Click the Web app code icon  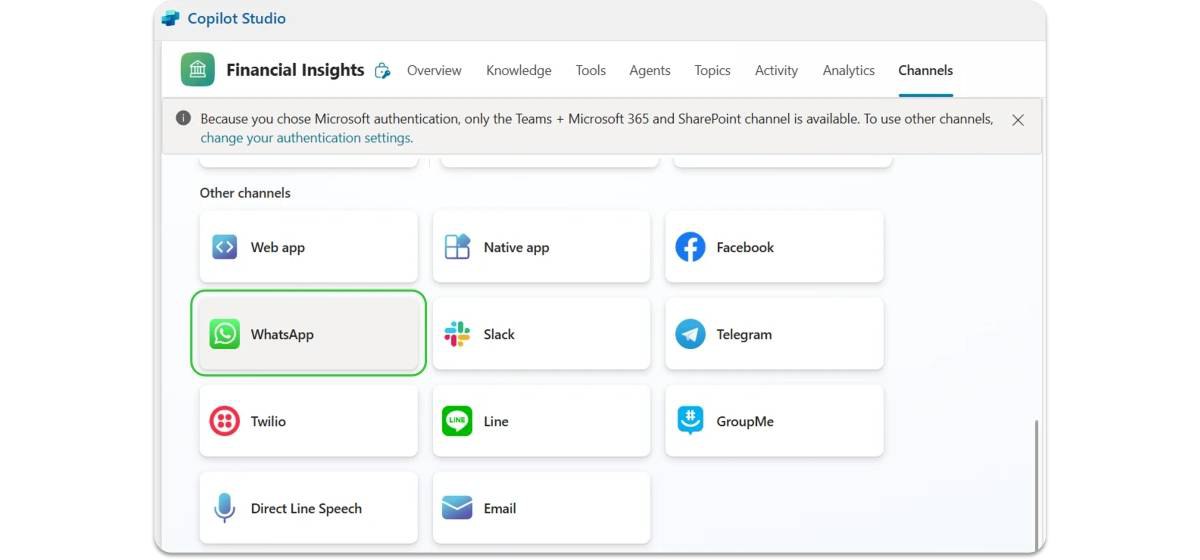[x=225, y=247]
